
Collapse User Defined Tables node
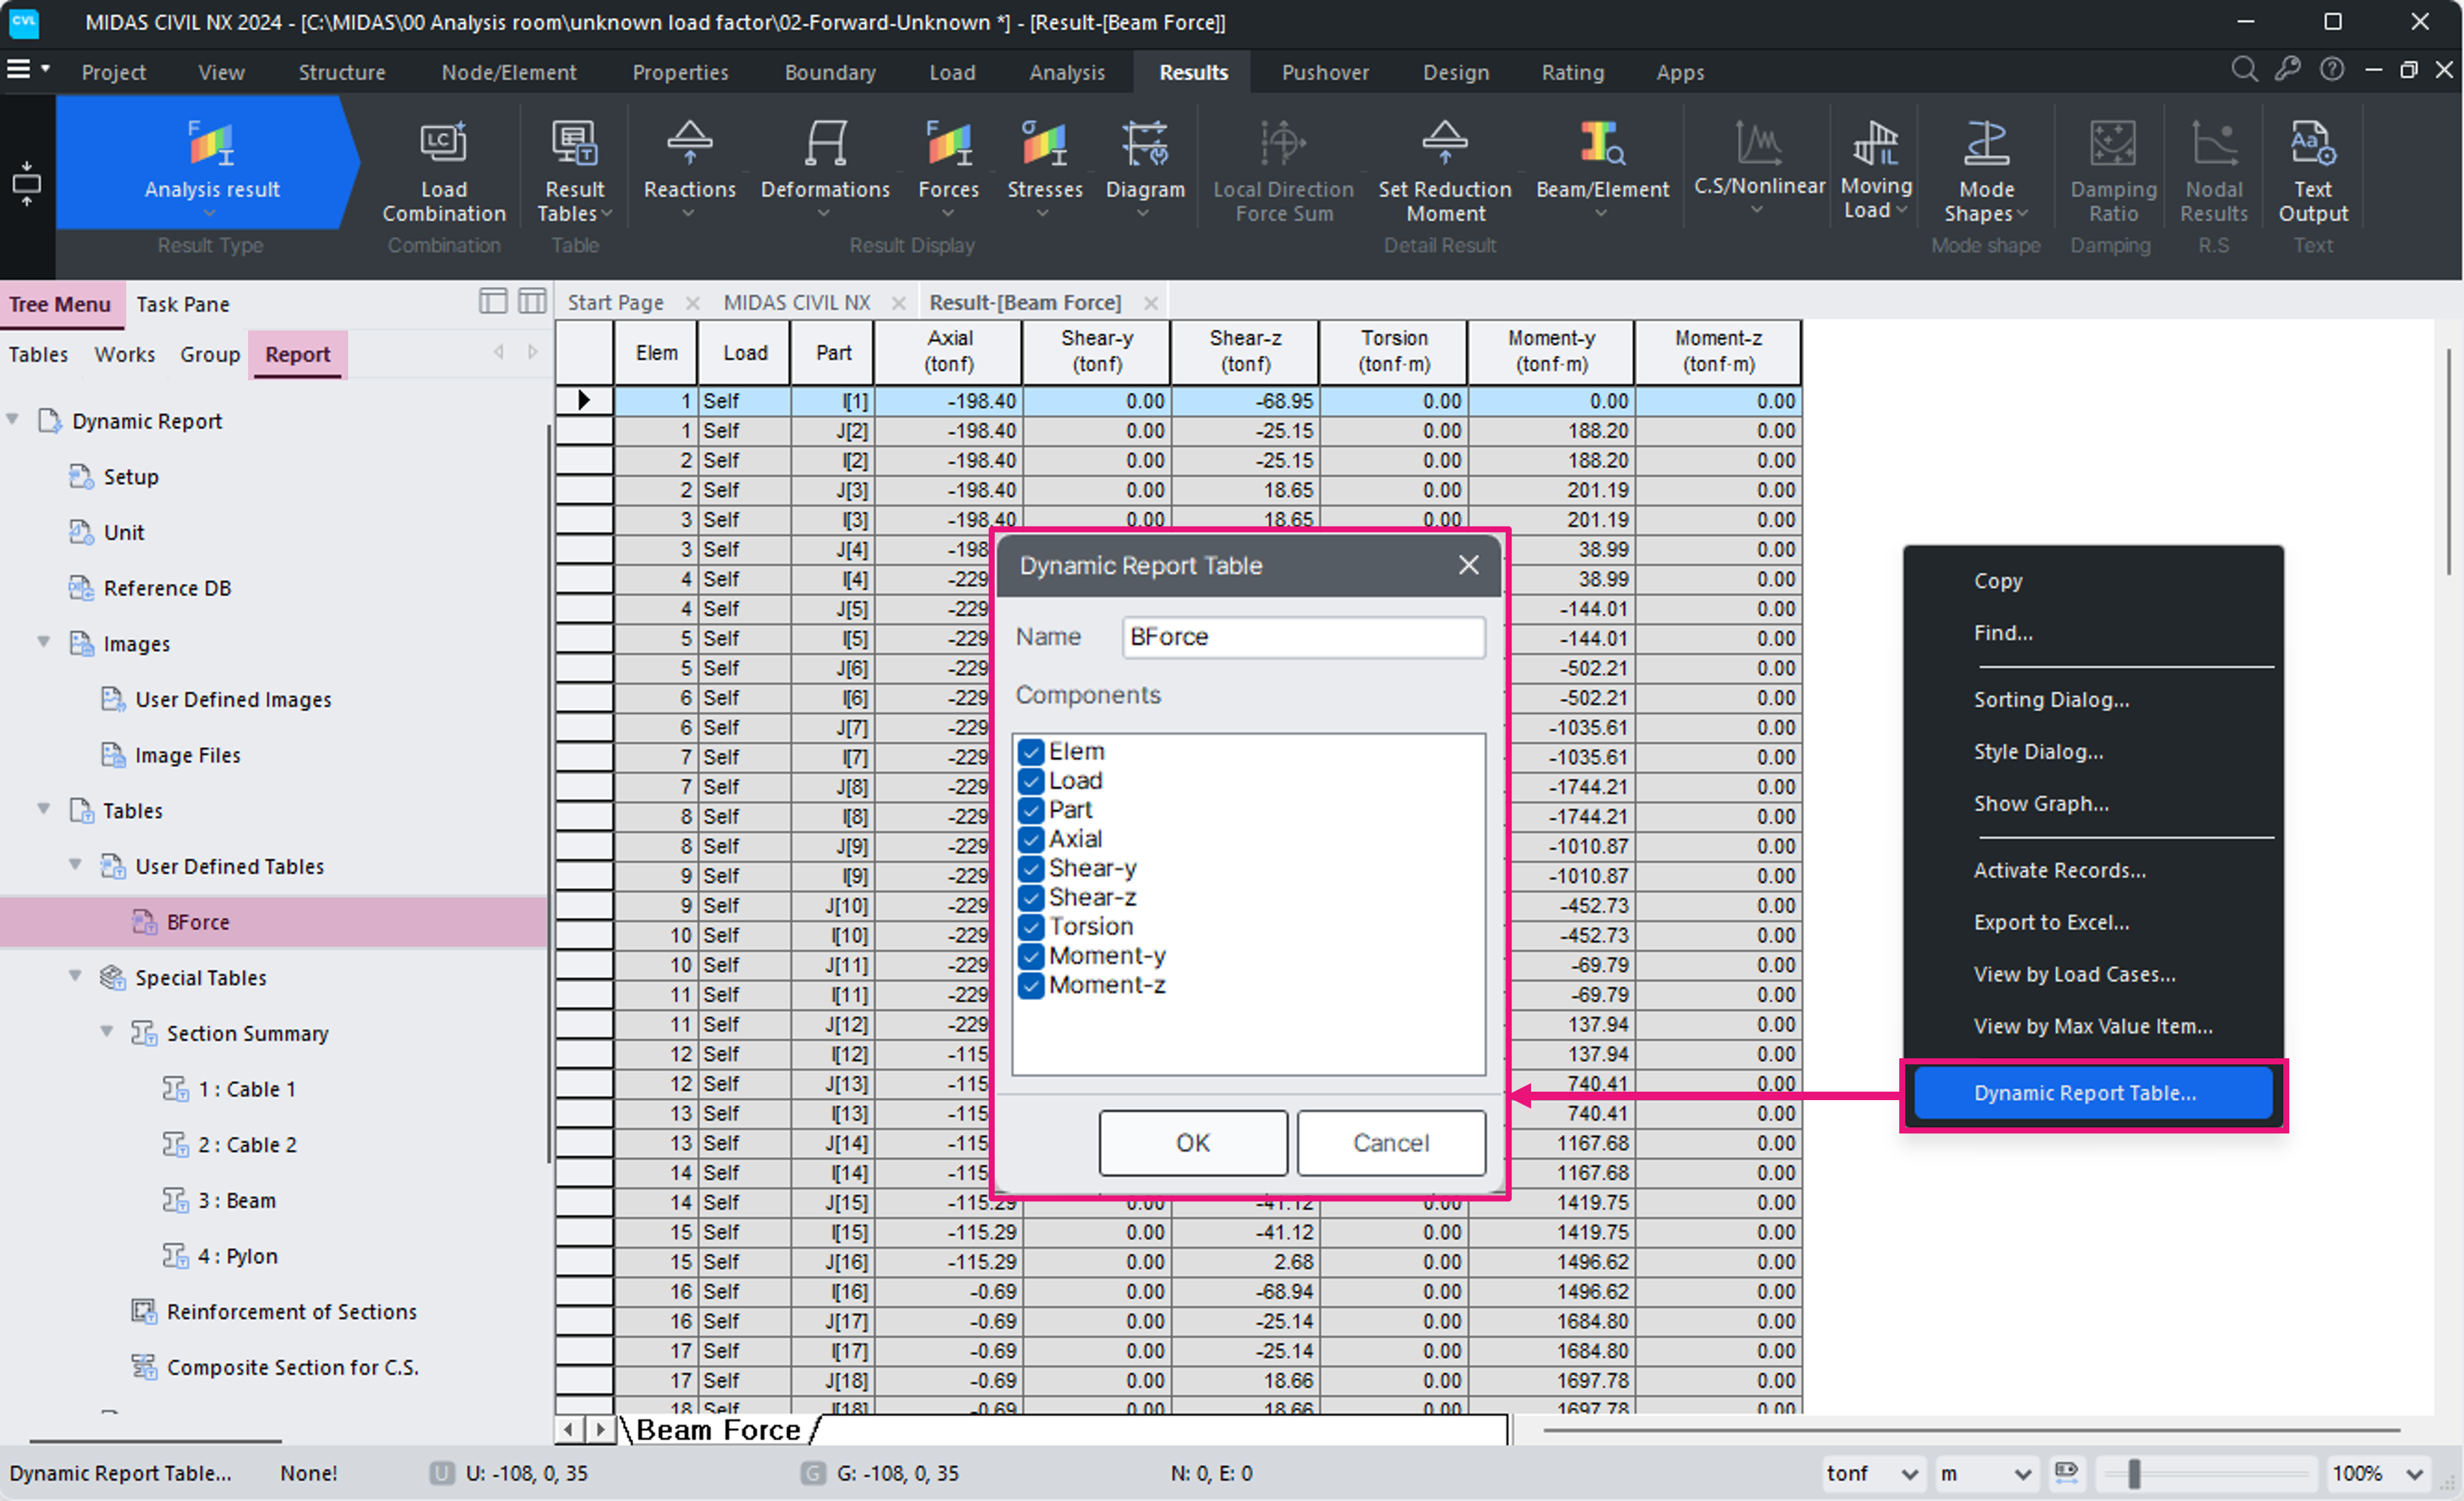pyautogui.click(x=76, y=865)
